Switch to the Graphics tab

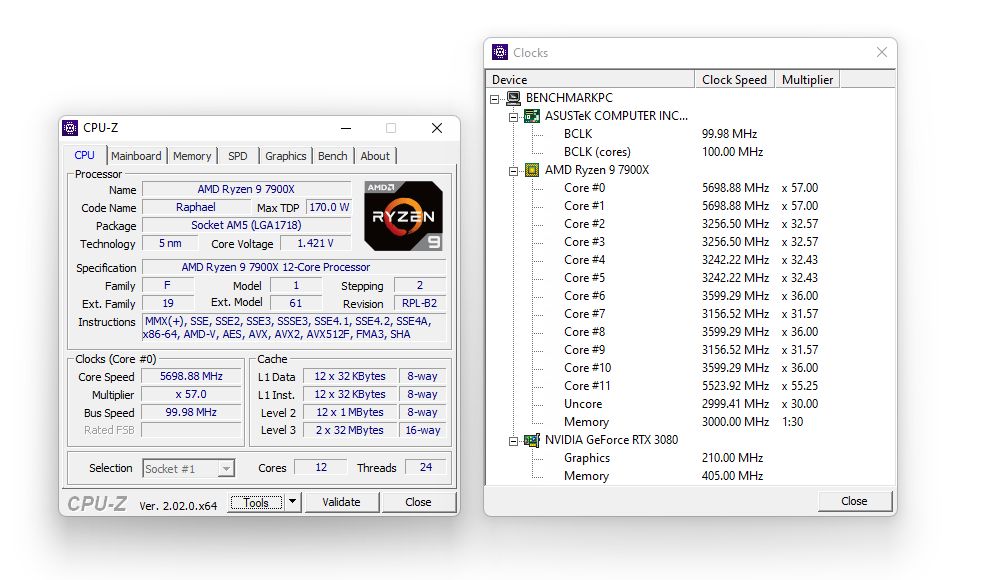point(286,156)
